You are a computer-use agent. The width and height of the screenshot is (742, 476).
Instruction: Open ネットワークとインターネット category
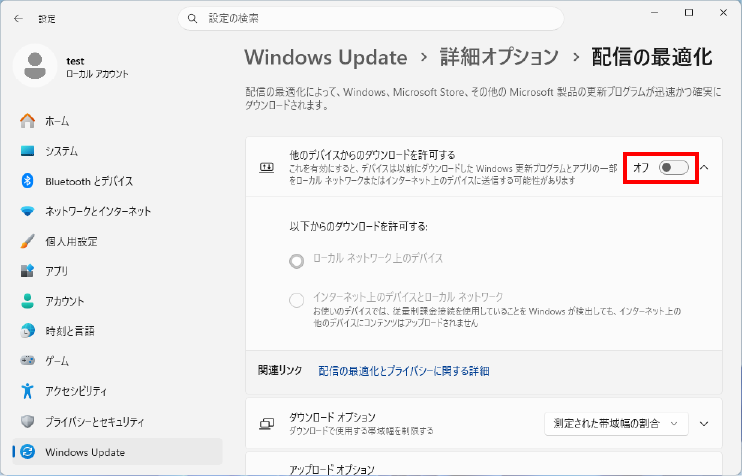click(x=117, y=211)
